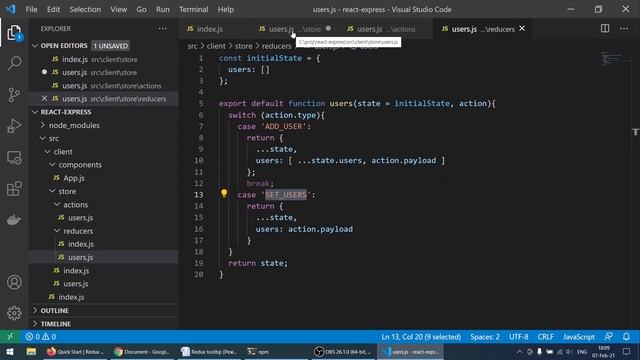Click the remote window indicator in status bar
The width and height of the screenshot is (640, 360).
point(11,337)
